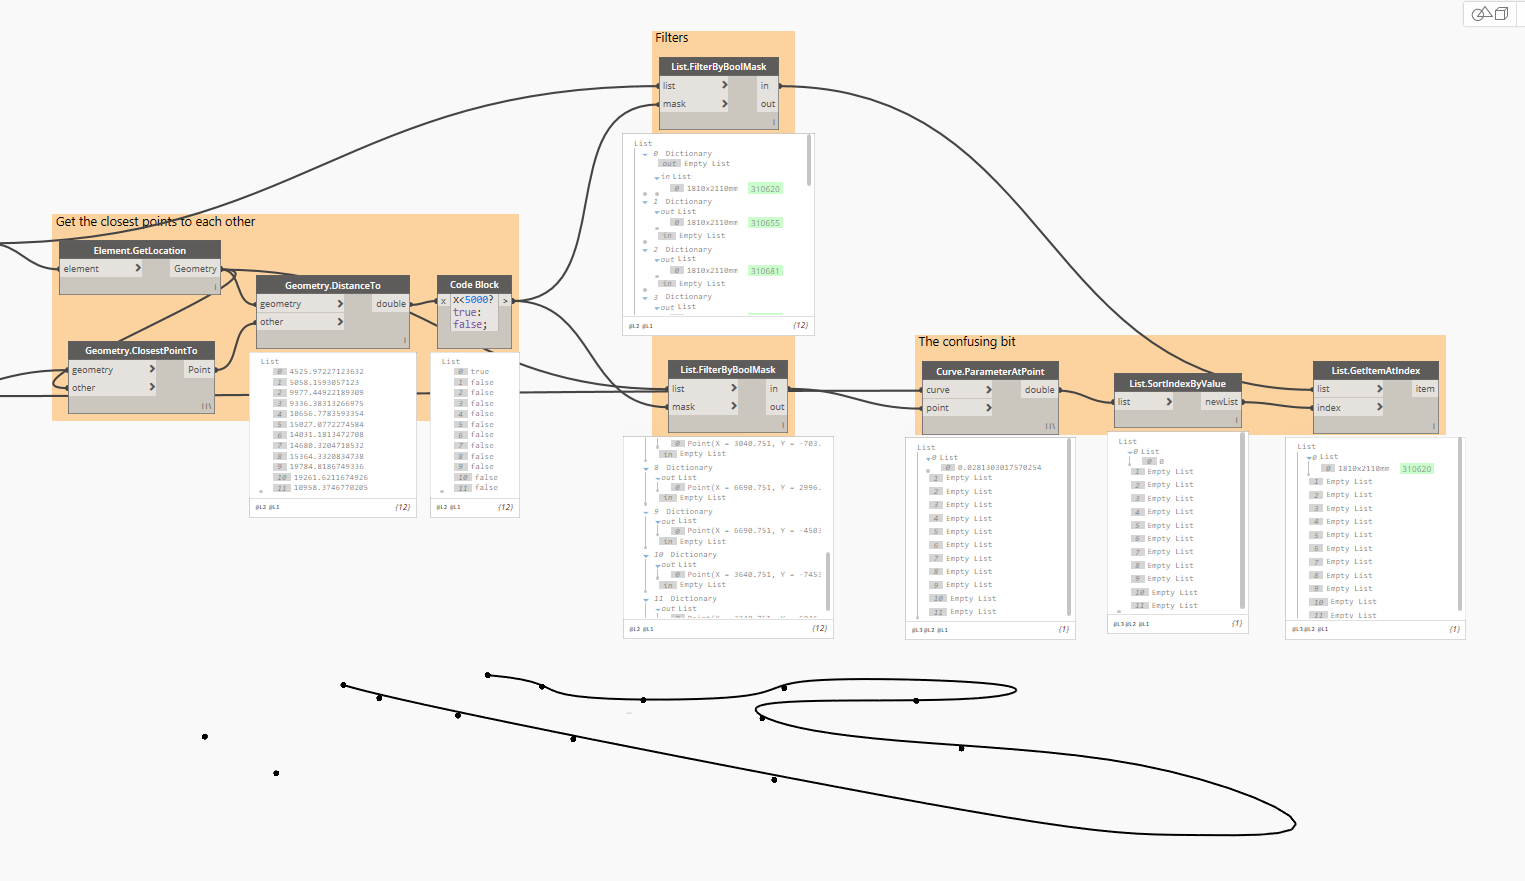Click scrollbar in List.SortIndexByValue preview bubble
Image resolution: width=1525 pixels, height=881 pixels.
(1242, 521)
